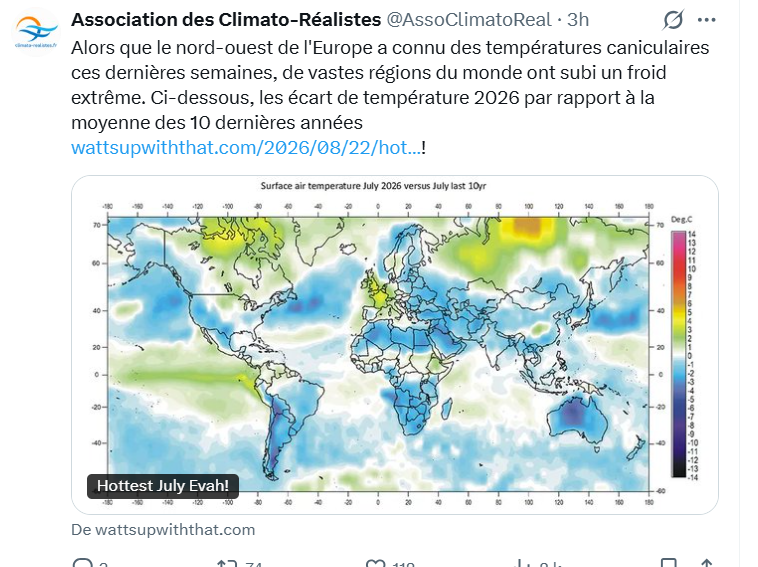Open the temperature anomaly world map image
Image resolution: width=758 pixels, height=567 pixels.
394,344
